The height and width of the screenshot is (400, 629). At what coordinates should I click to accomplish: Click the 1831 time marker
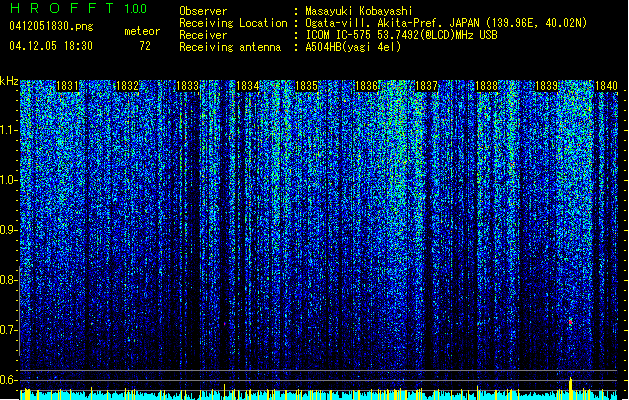[67, 86]
